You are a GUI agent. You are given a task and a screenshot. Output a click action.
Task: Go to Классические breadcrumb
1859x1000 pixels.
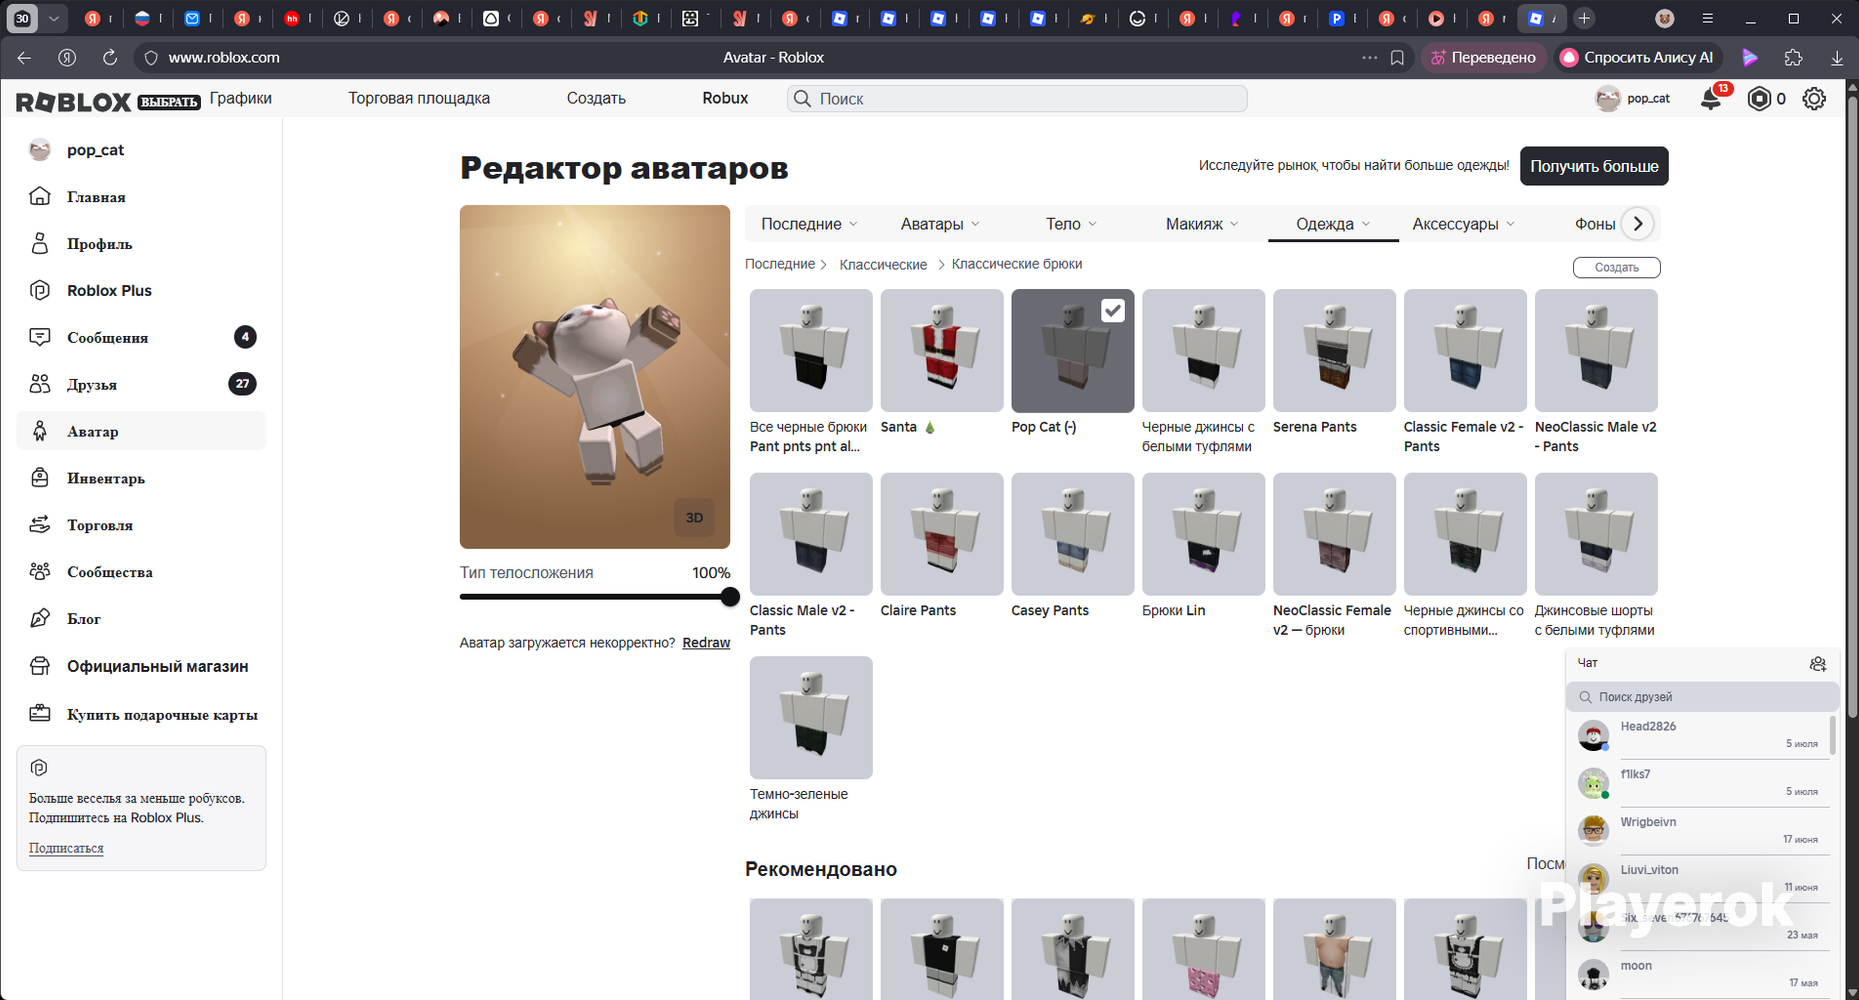[x=883, y=265]
